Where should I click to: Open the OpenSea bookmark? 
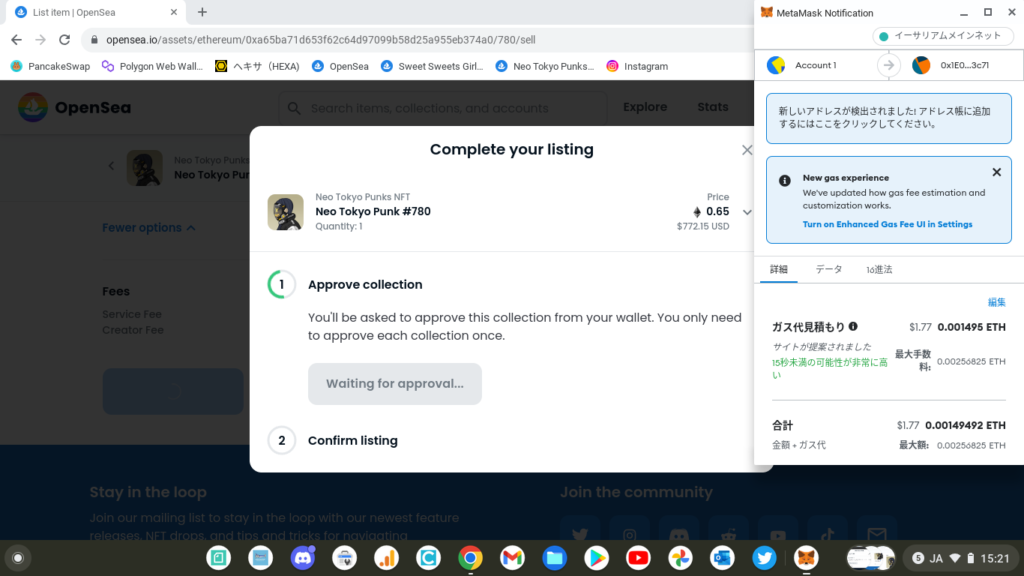click(x=340, y=66)
